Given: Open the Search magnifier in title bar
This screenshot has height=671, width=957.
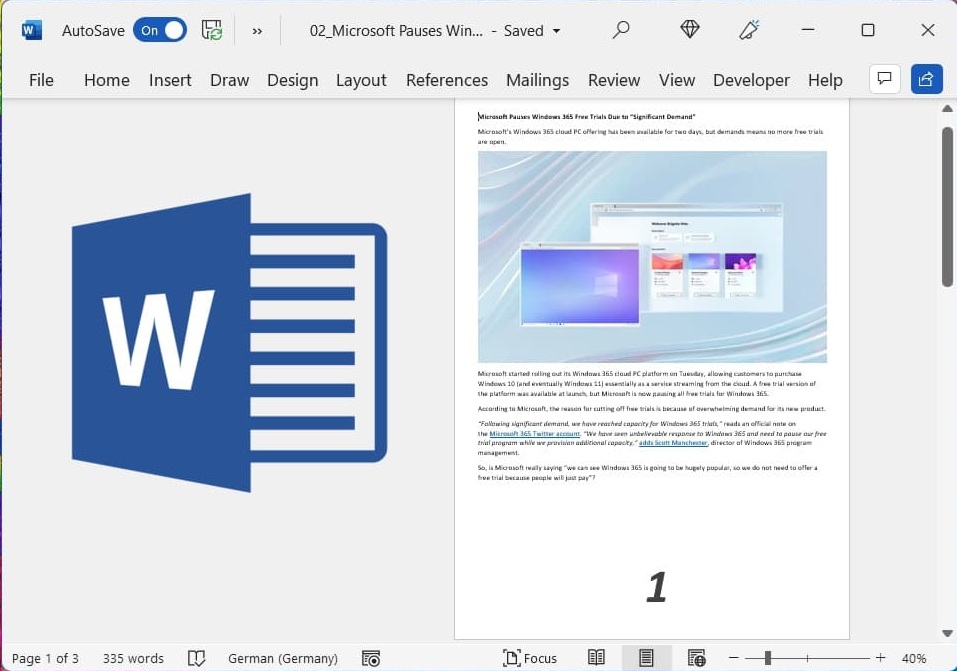Looking at the screenshot, I should coord(621,29).
